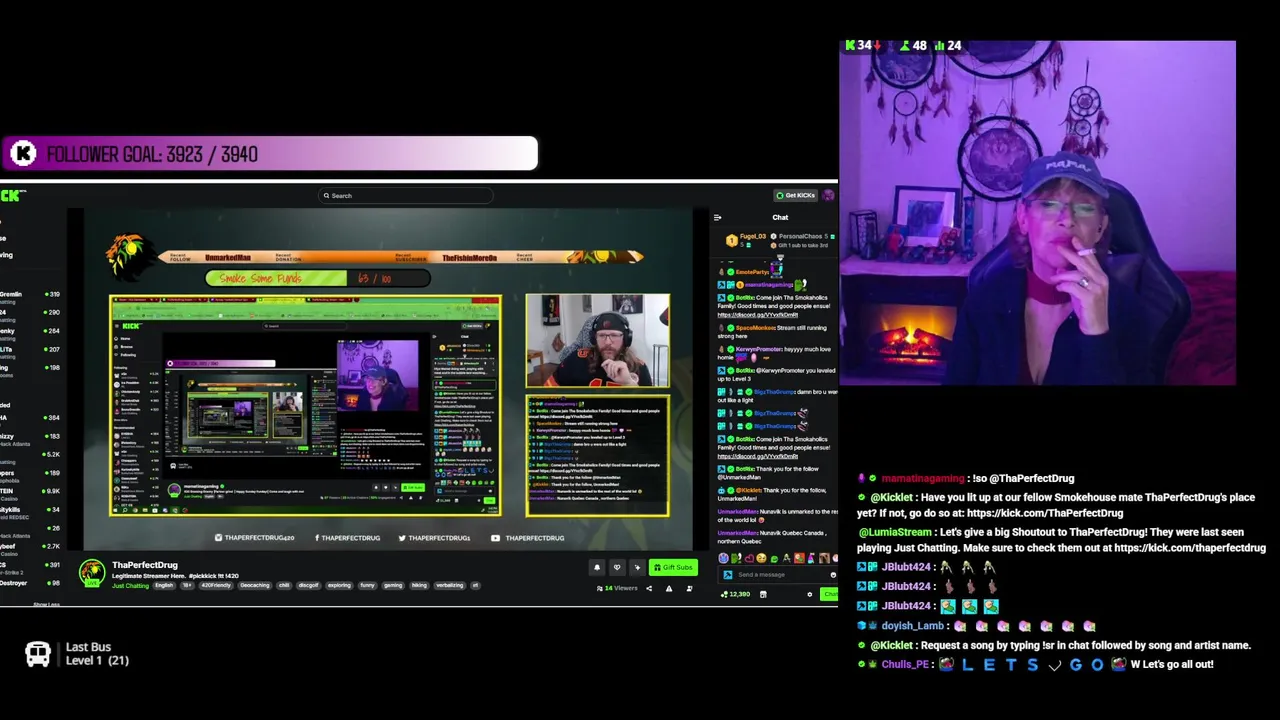Click the Get KICKs button
This screenshot has height=720, width=1280.
pyautogui.click(x=796, y=195)
